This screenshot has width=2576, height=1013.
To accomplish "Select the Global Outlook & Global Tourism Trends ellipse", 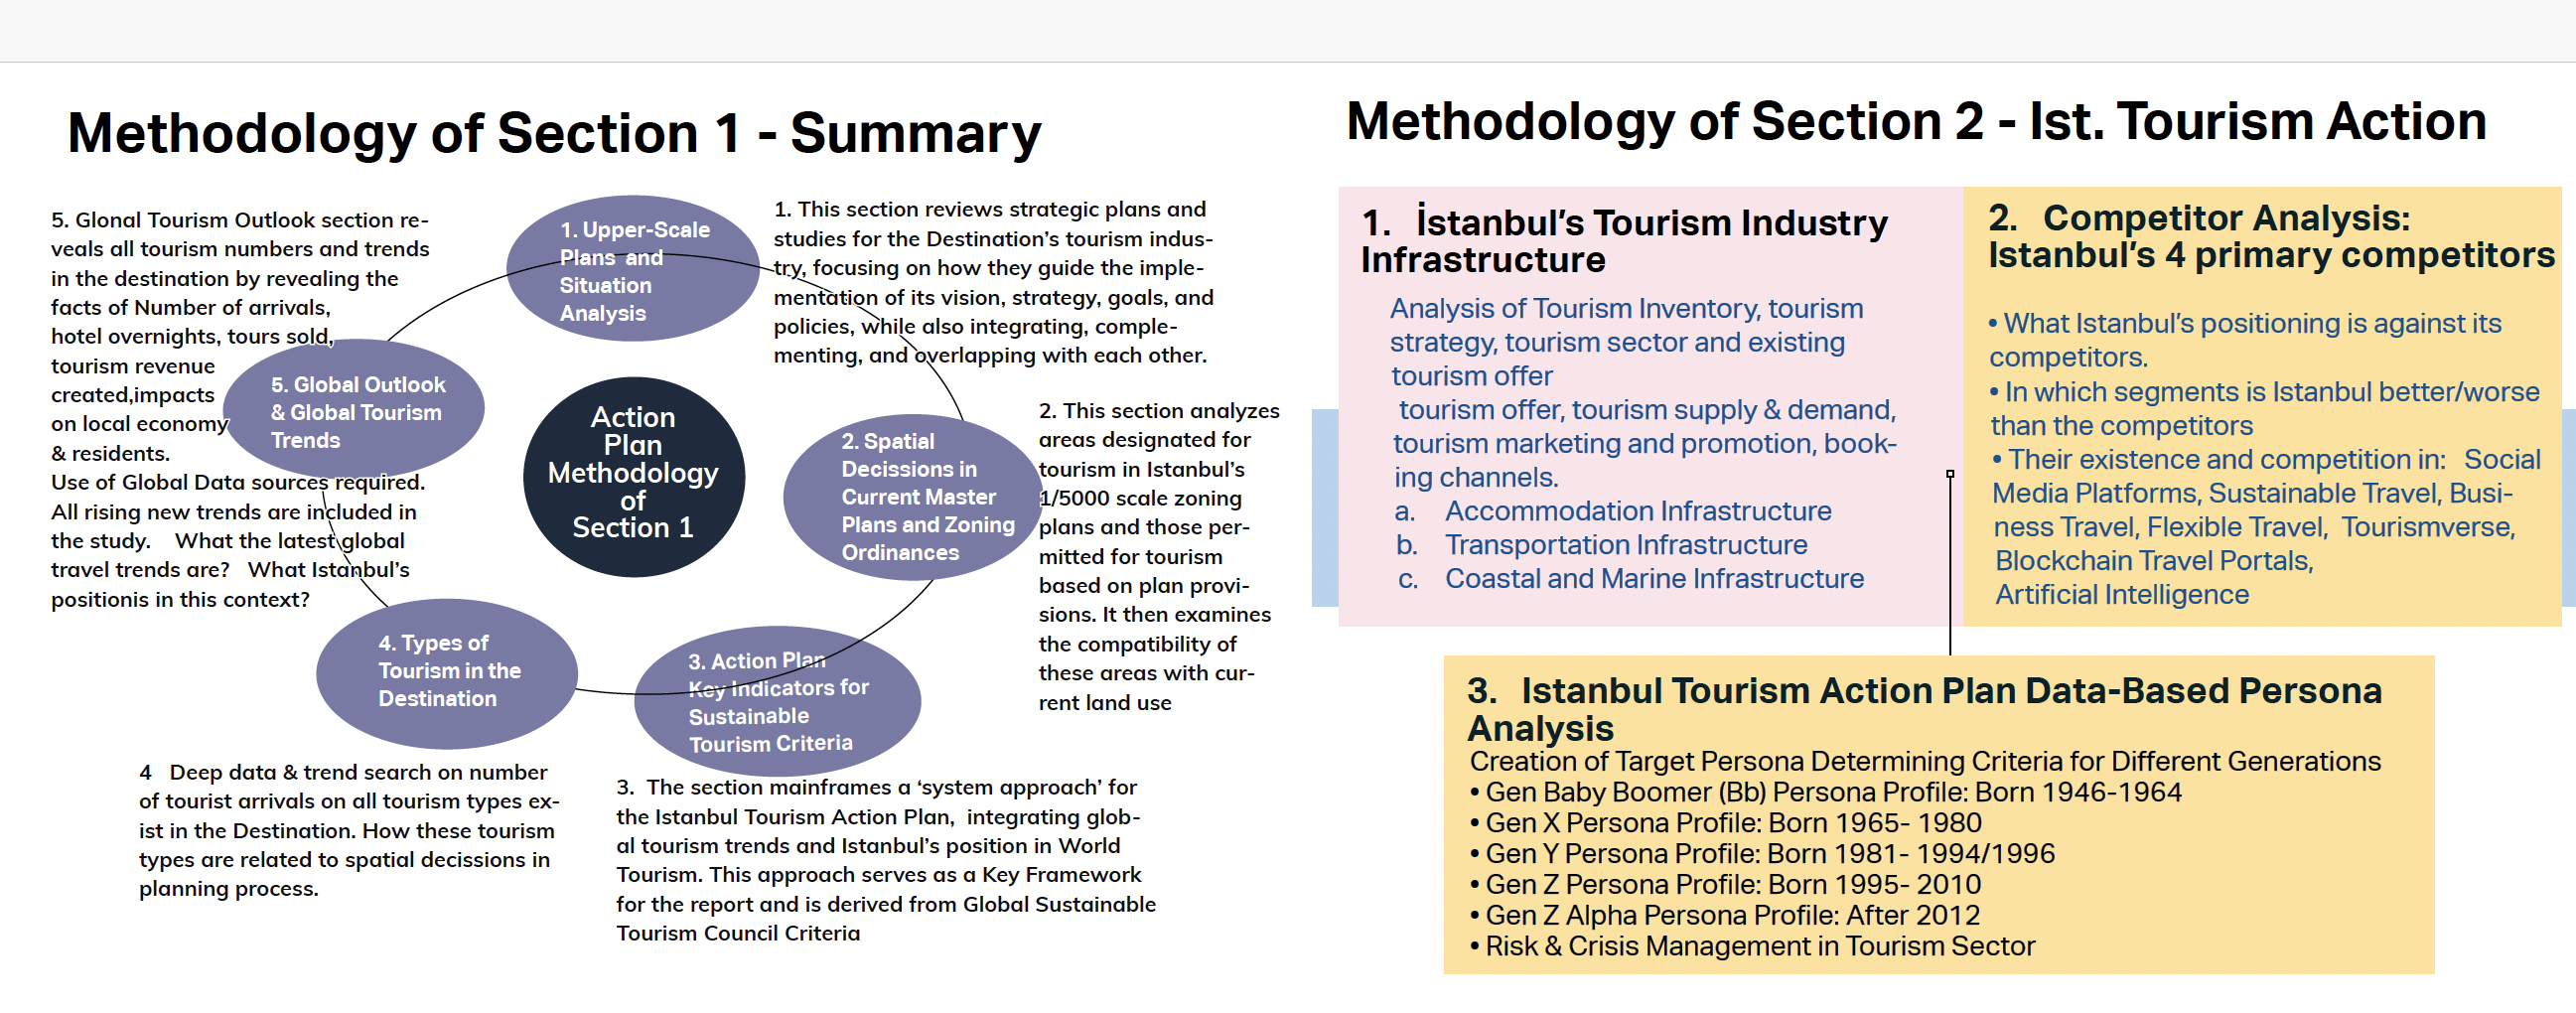I will 355,411.
